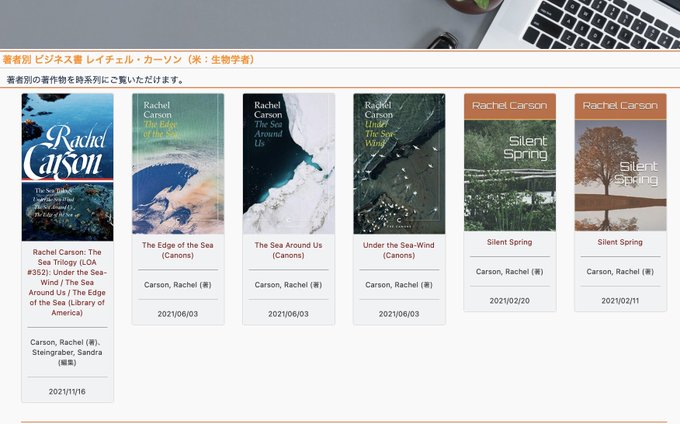
Task: Follow Silent Spring title link above 2021/02/11
Action: tap(620, 242)
